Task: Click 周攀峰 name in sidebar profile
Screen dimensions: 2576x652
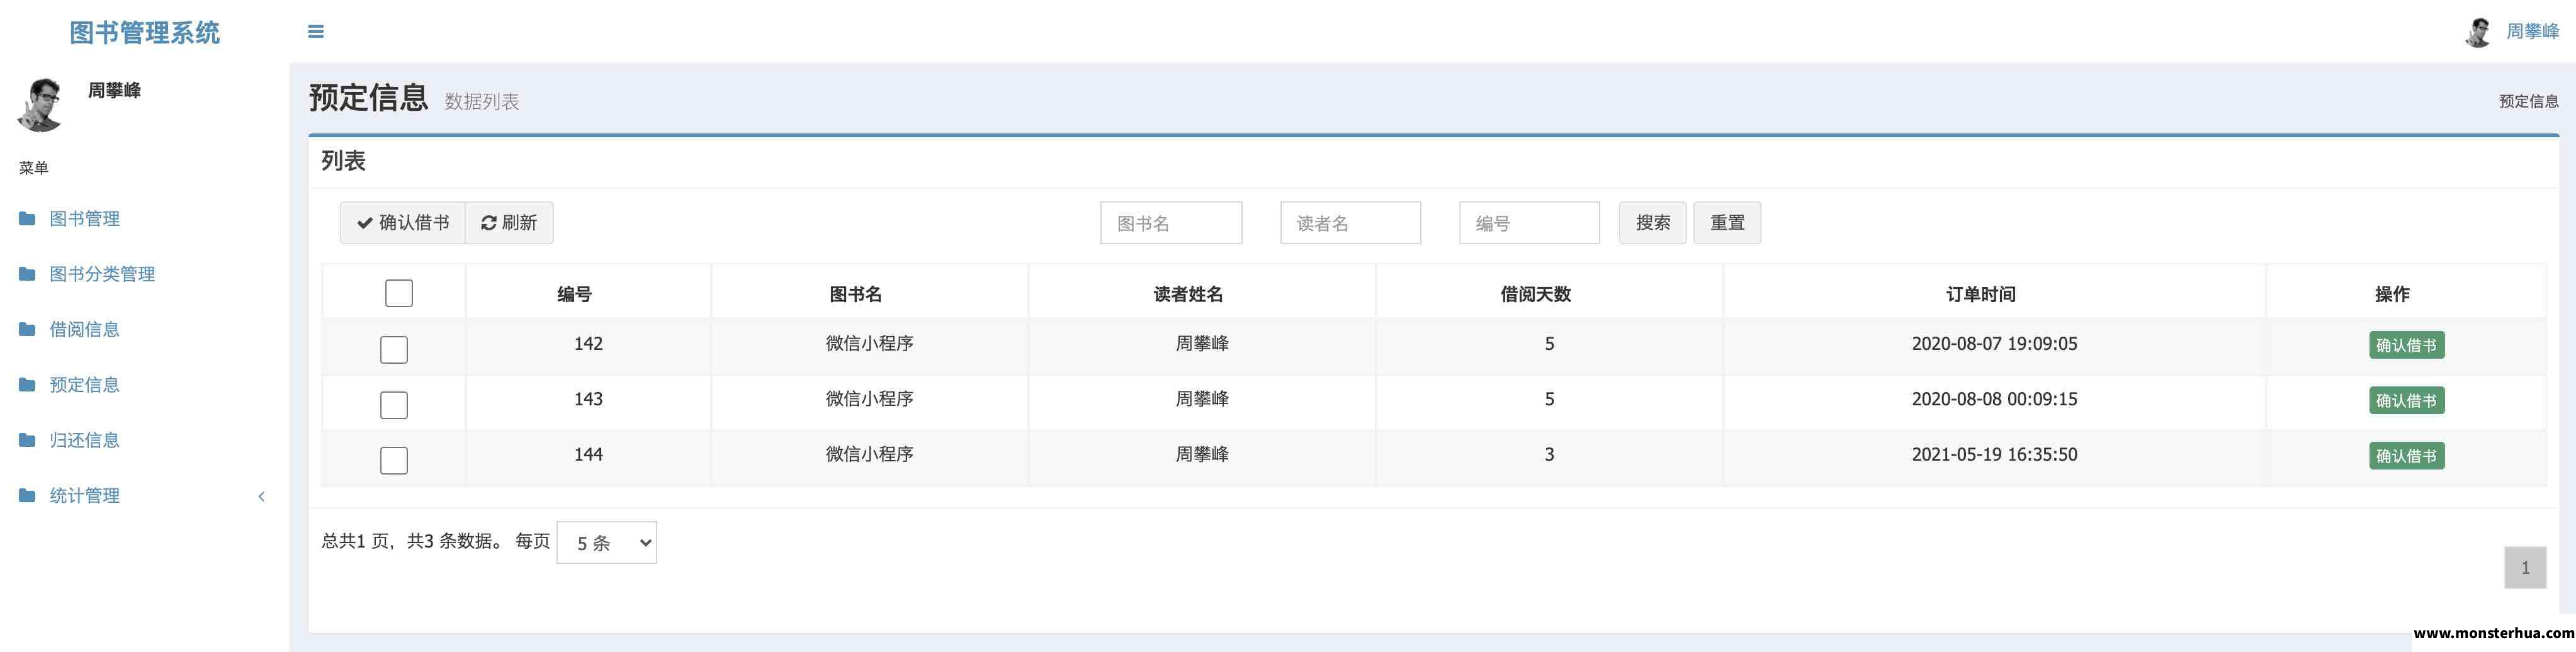Action: [x=114, y=90]
